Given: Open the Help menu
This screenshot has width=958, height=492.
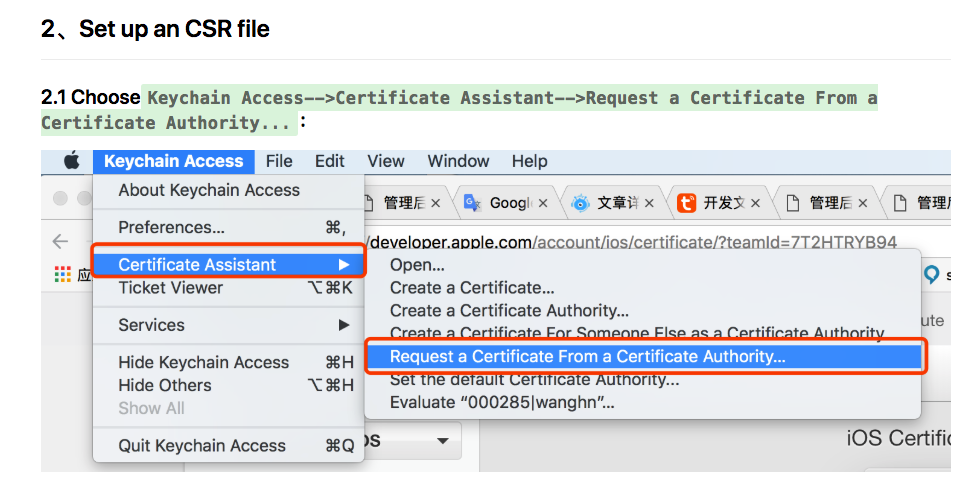Looking at the screenshot, I should 529,161.
